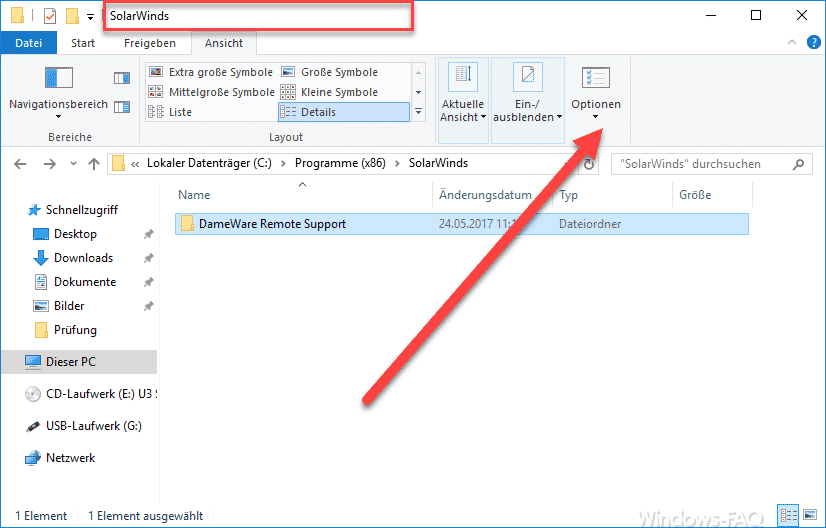Open Schnellzugriff in the navigation pane
This screenshot has height=528, width=826.
[82, 210]
